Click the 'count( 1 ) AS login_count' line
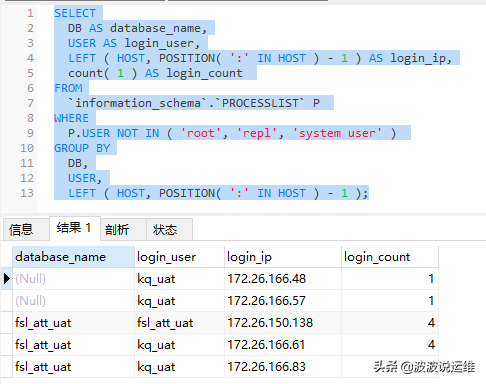The image size is (486, 384). tap(155, 73)
